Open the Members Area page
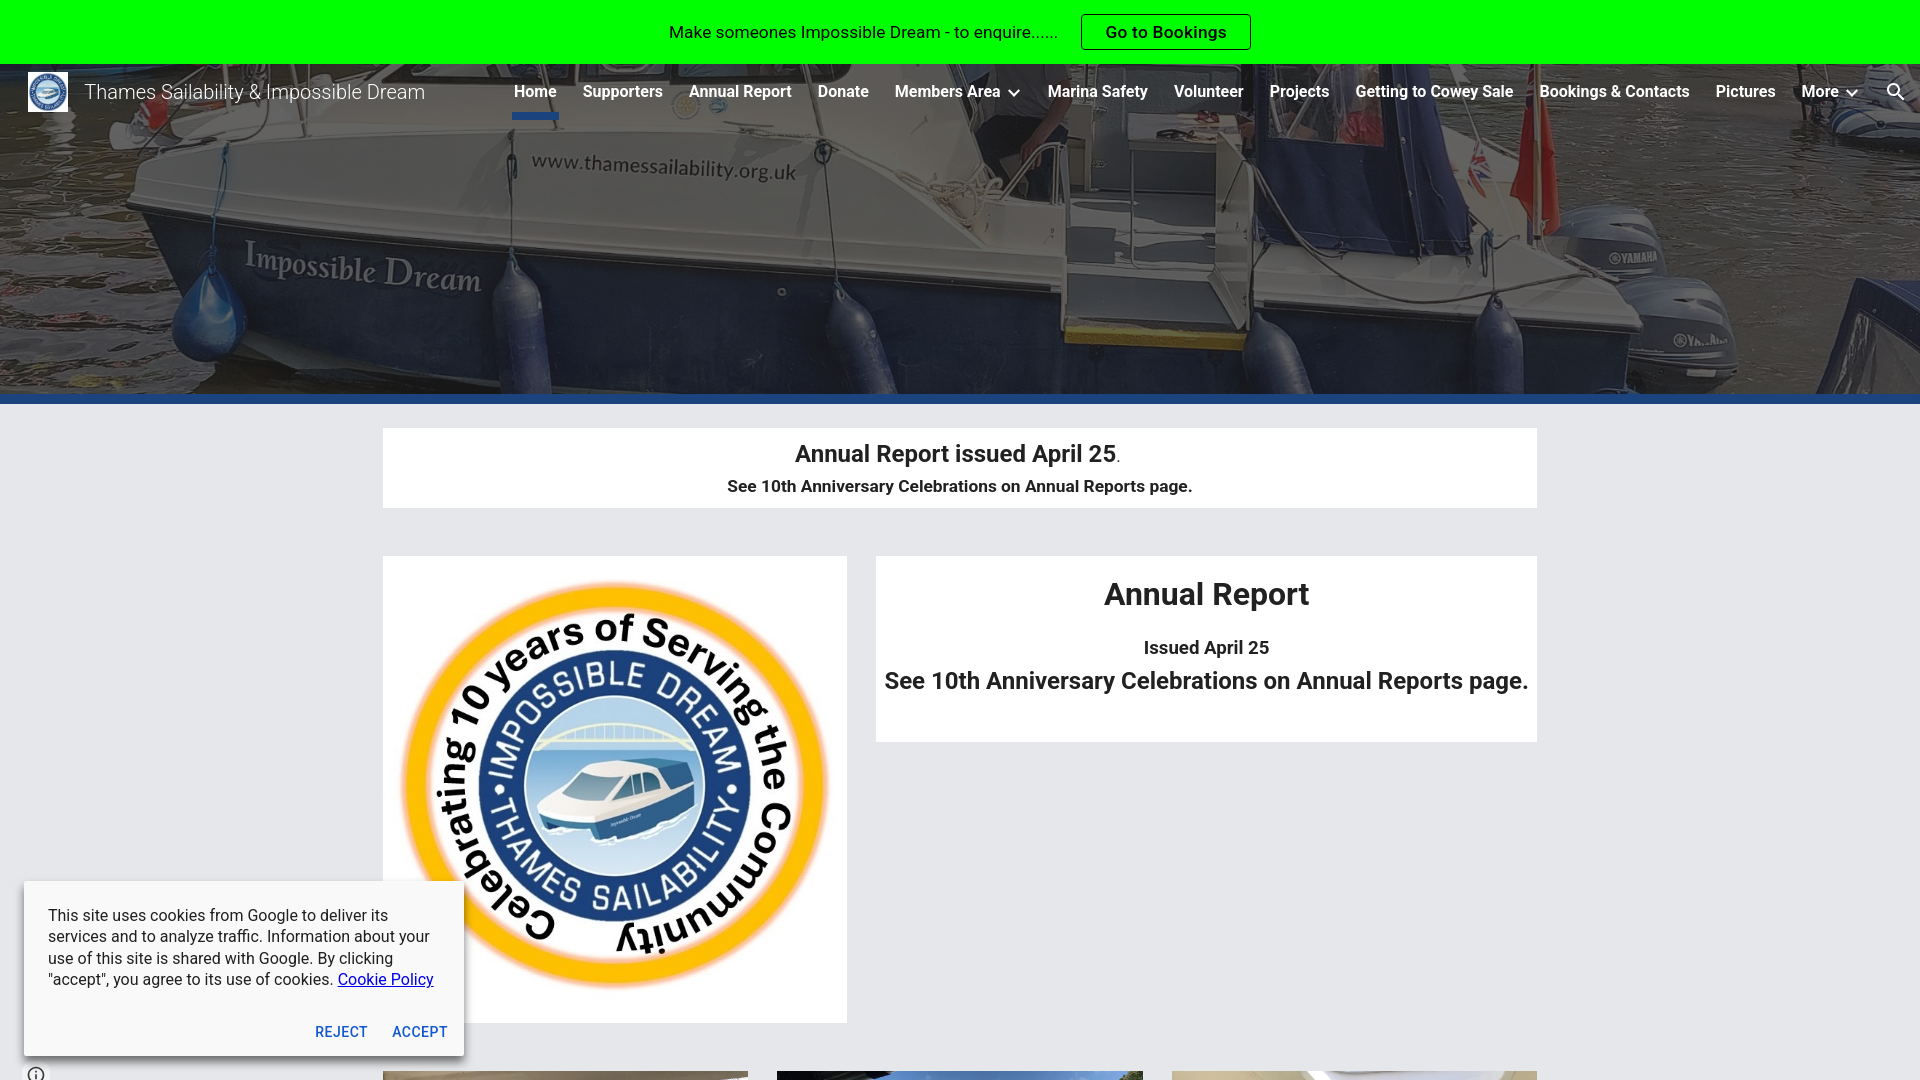This screenshot has height=1080, width=1920. 947,92
